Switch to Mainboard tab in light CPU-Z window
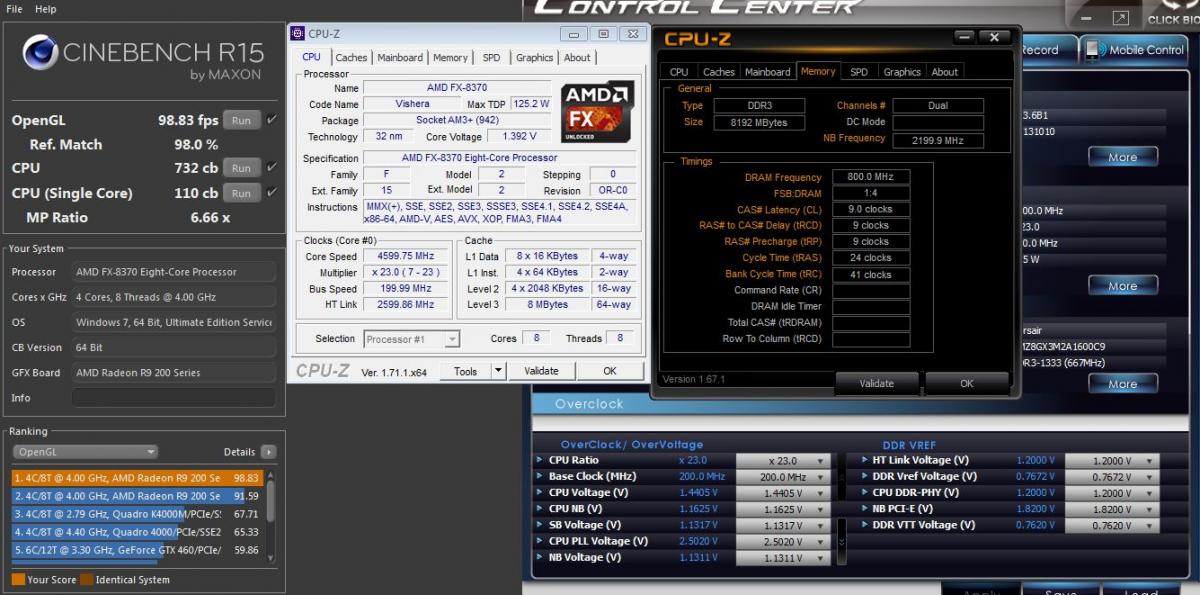Screen dimensions: 1200x595 click(400, 58)
